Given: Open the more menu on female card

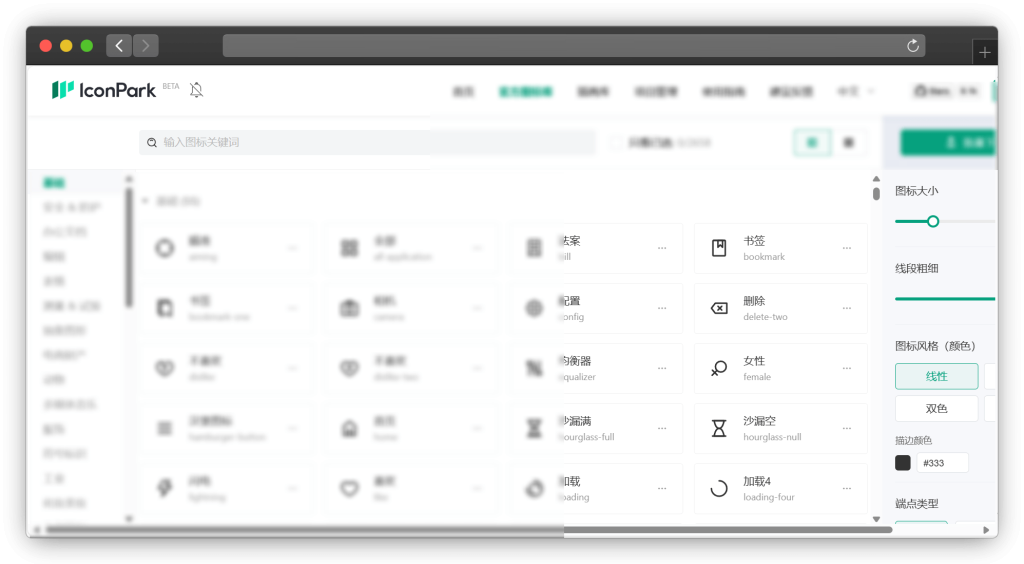Looking at the screenshot, I should [847, 368].
